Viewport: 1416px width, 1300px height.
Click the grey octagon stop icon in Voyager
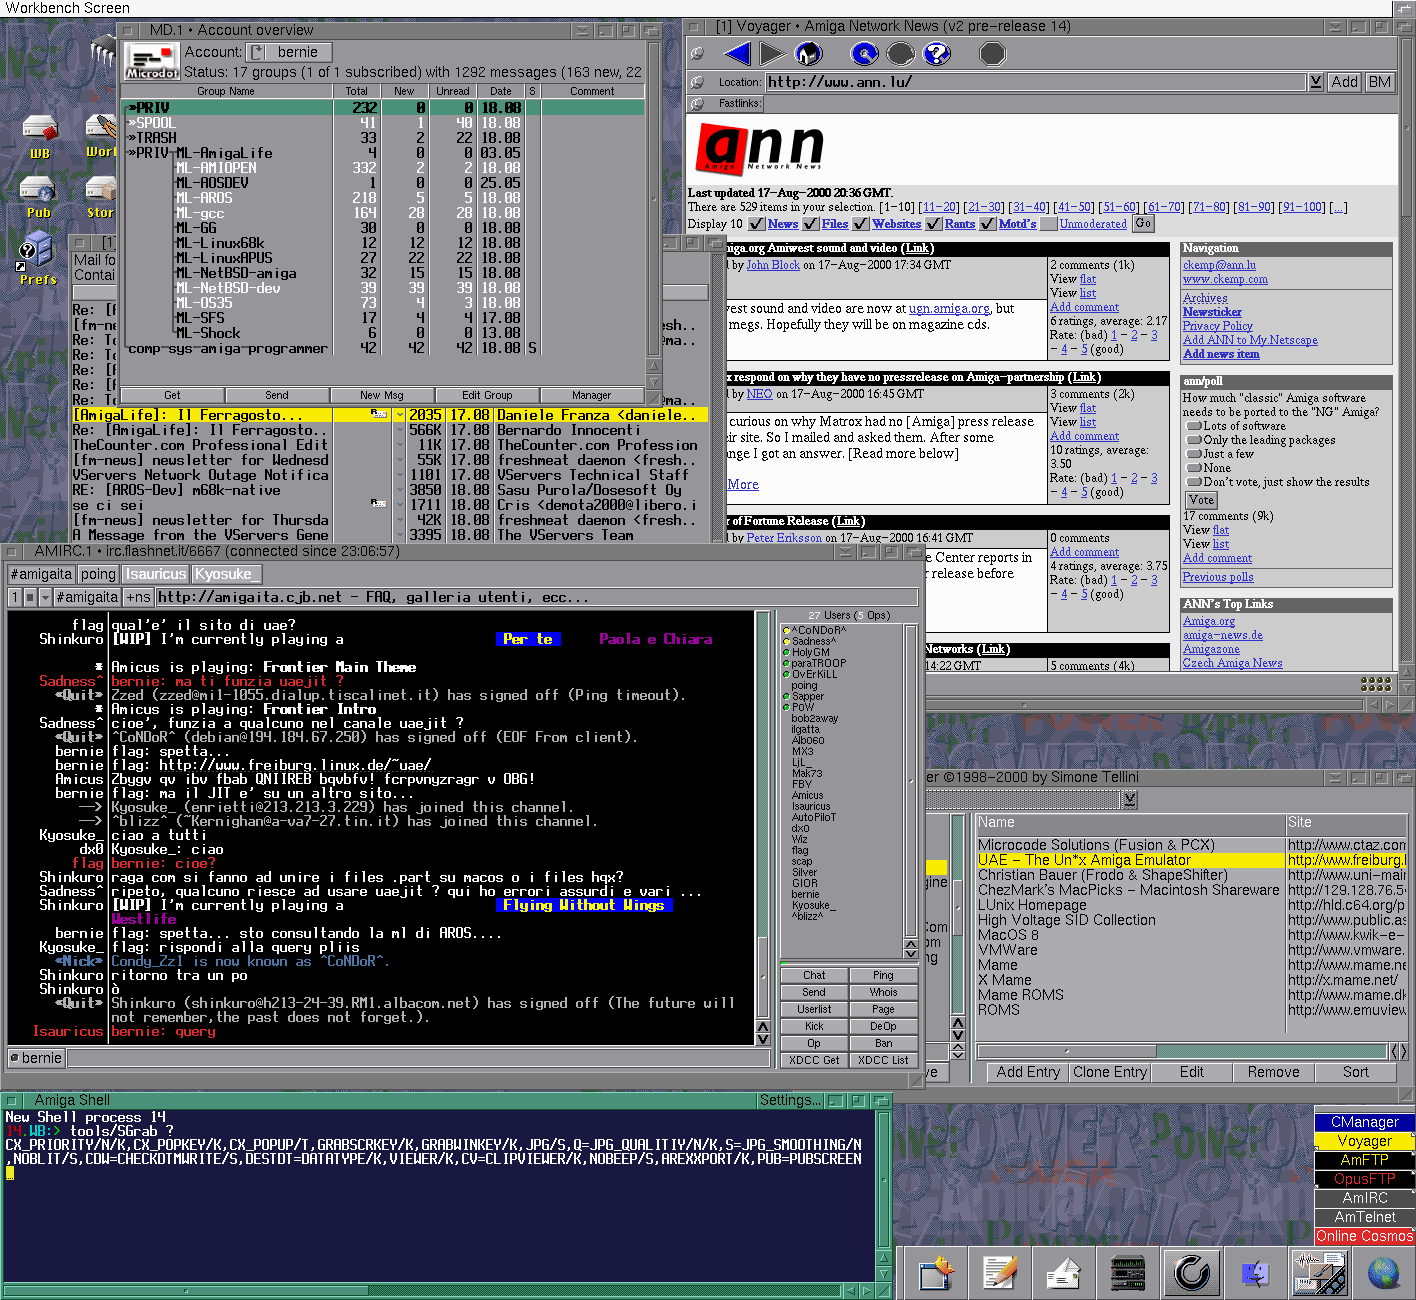click(x=992, y=54)
